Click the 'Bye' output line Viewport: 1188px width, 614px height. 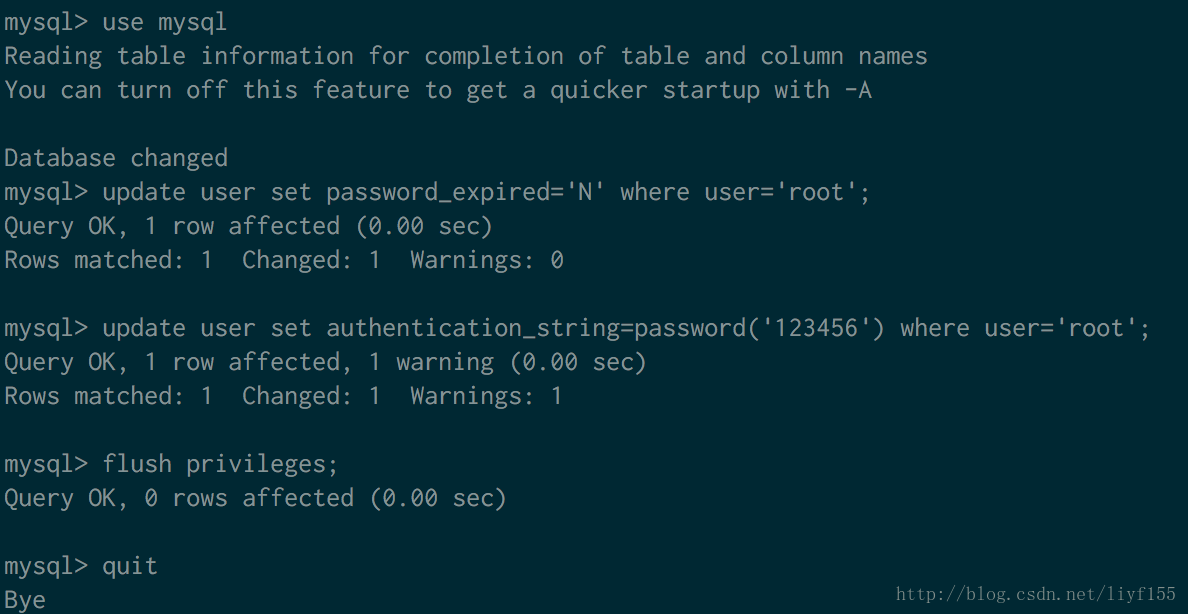[25, 600]
